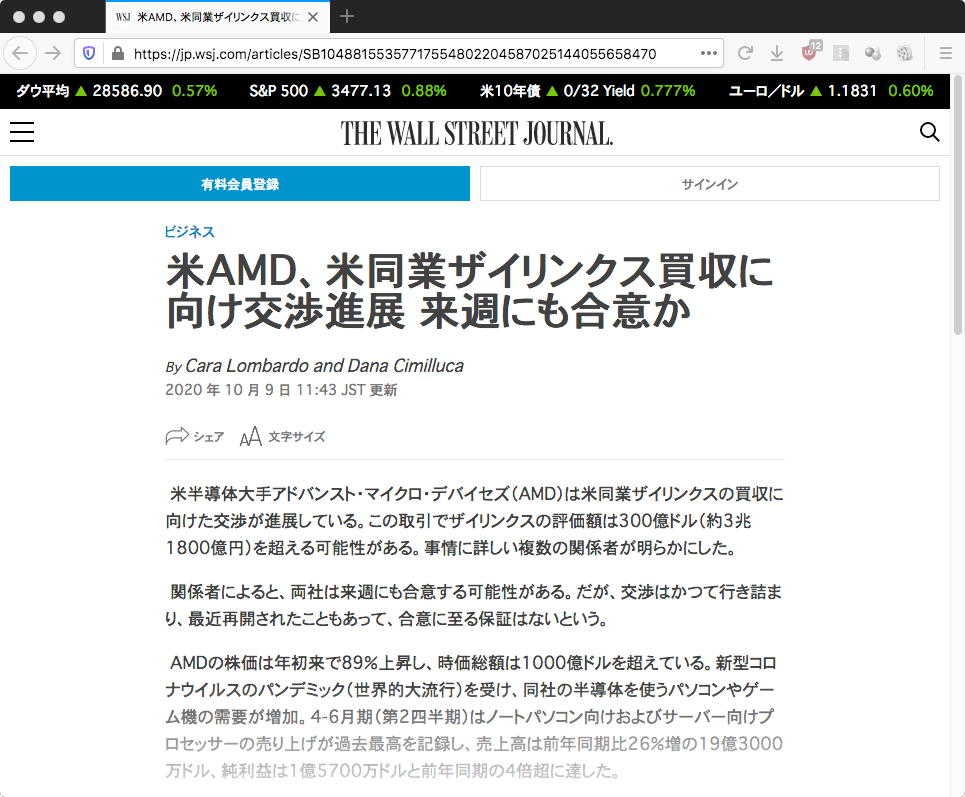Show site security info via padlock
The image size is (965, 797).
118,54
